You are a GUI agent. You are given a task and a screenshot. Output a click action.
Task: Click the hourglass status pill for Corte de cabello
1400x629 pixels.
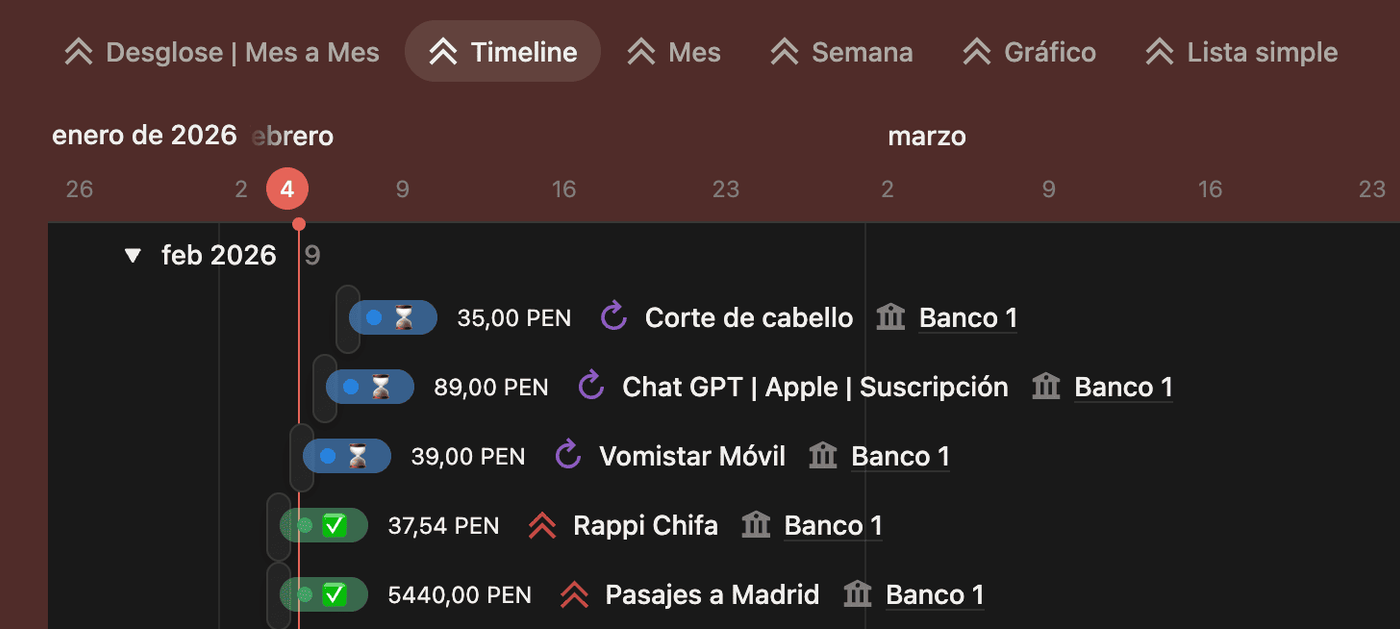coord(393,318)
